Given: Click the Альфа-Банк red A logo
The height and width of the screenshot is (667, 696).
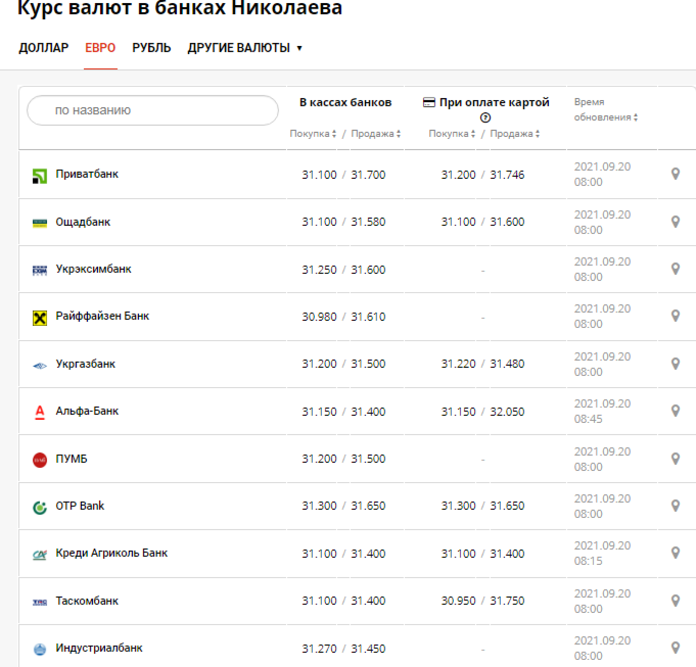Looking at the screenshot, I should (40, 413).
